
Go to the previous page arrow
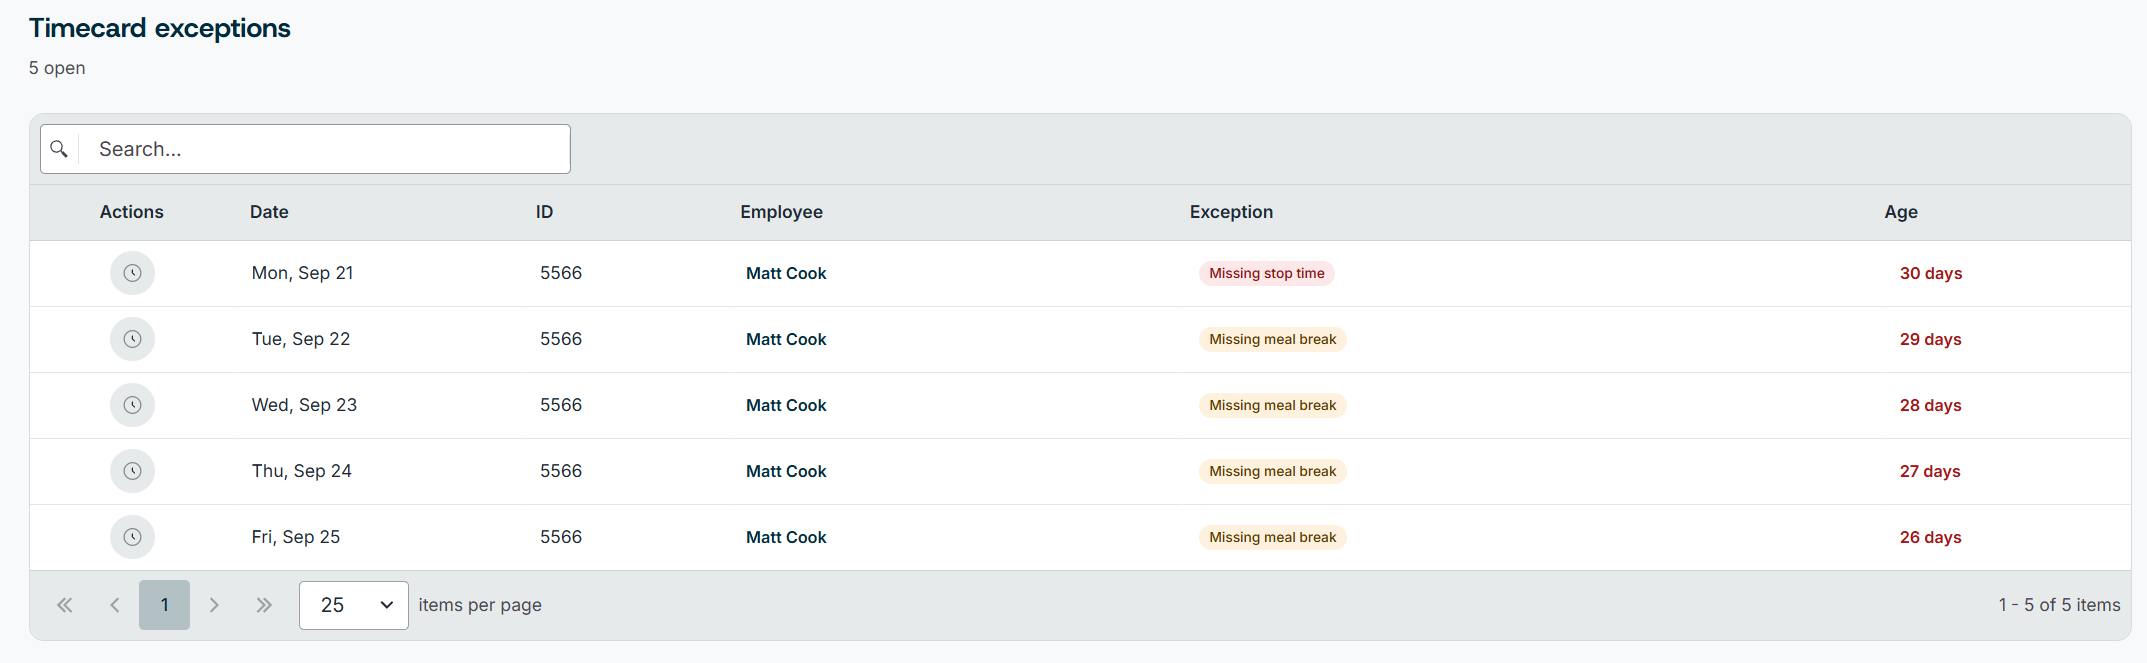tap(115, 605)
